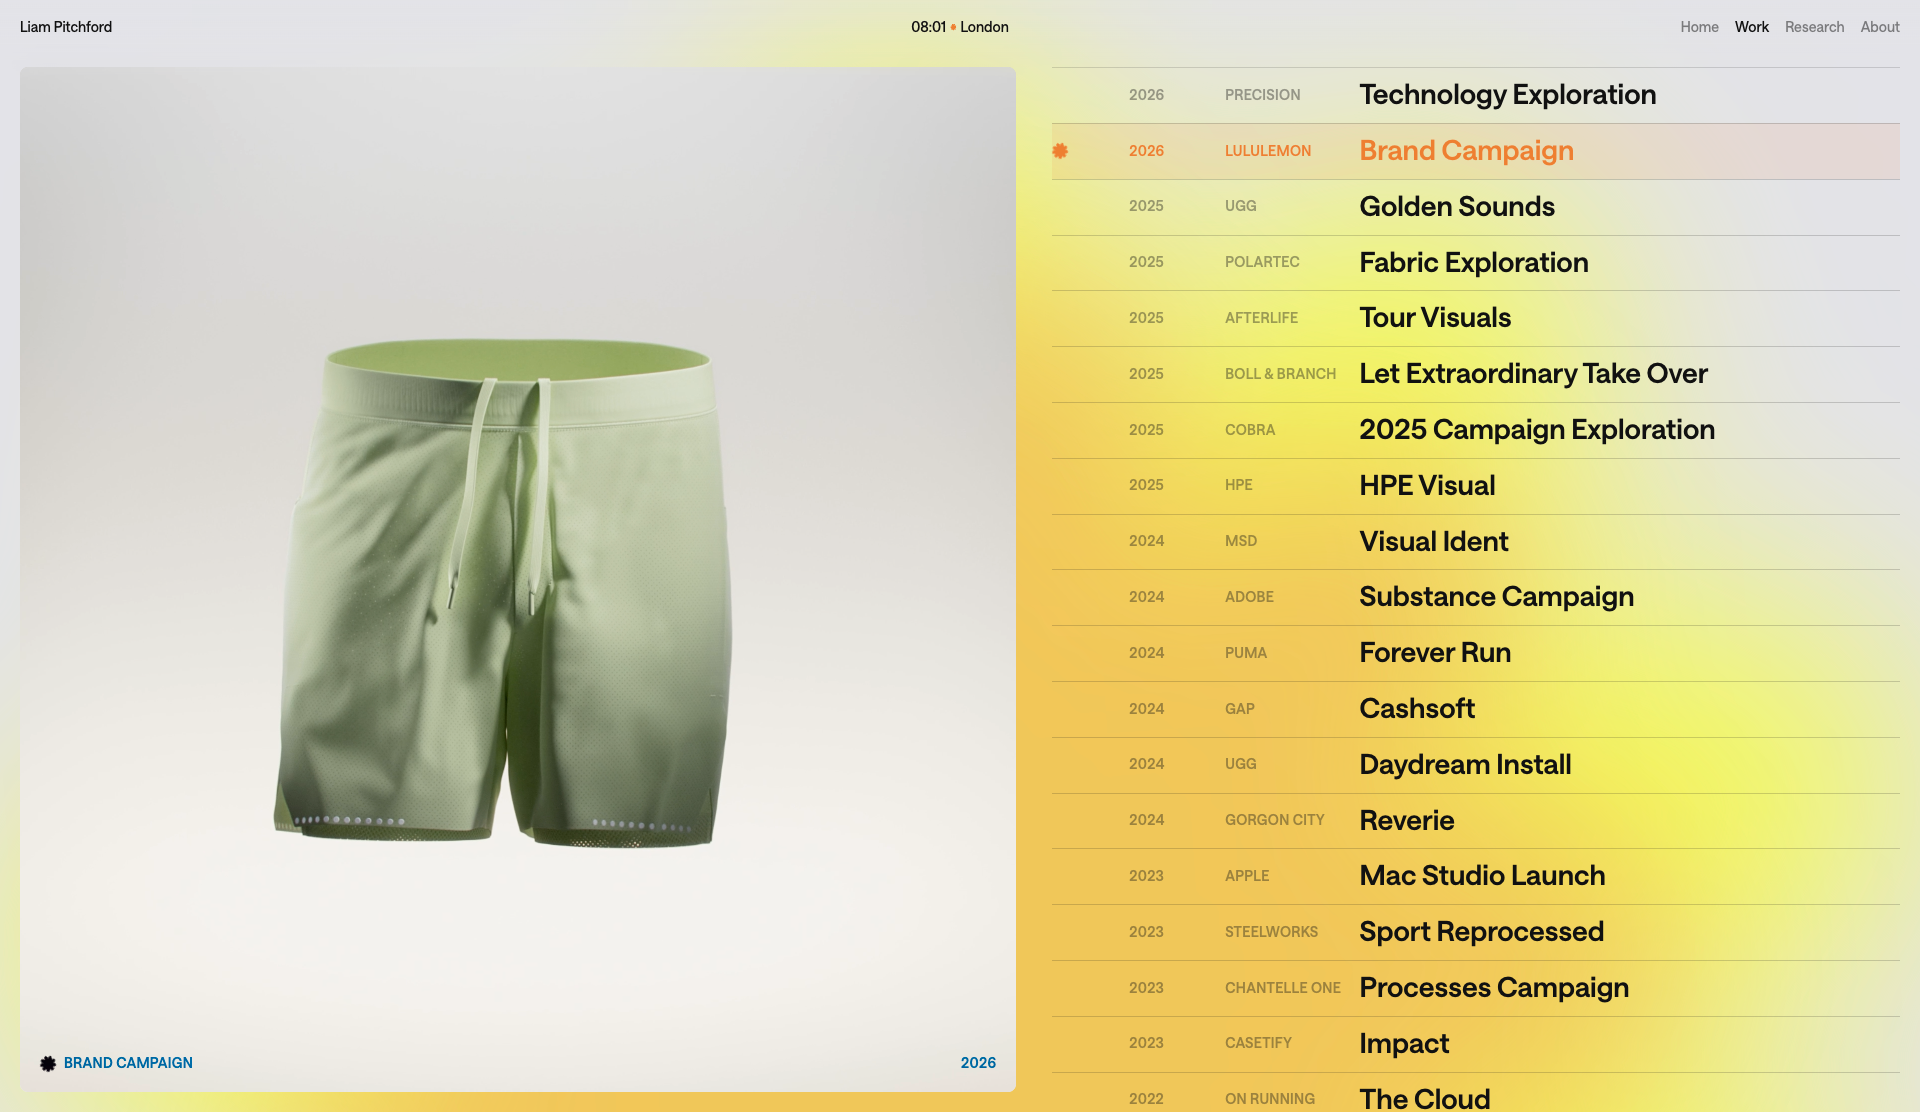1920x1112 pixels.
Task: Click the MSD client label
Action: [1241, 541]
